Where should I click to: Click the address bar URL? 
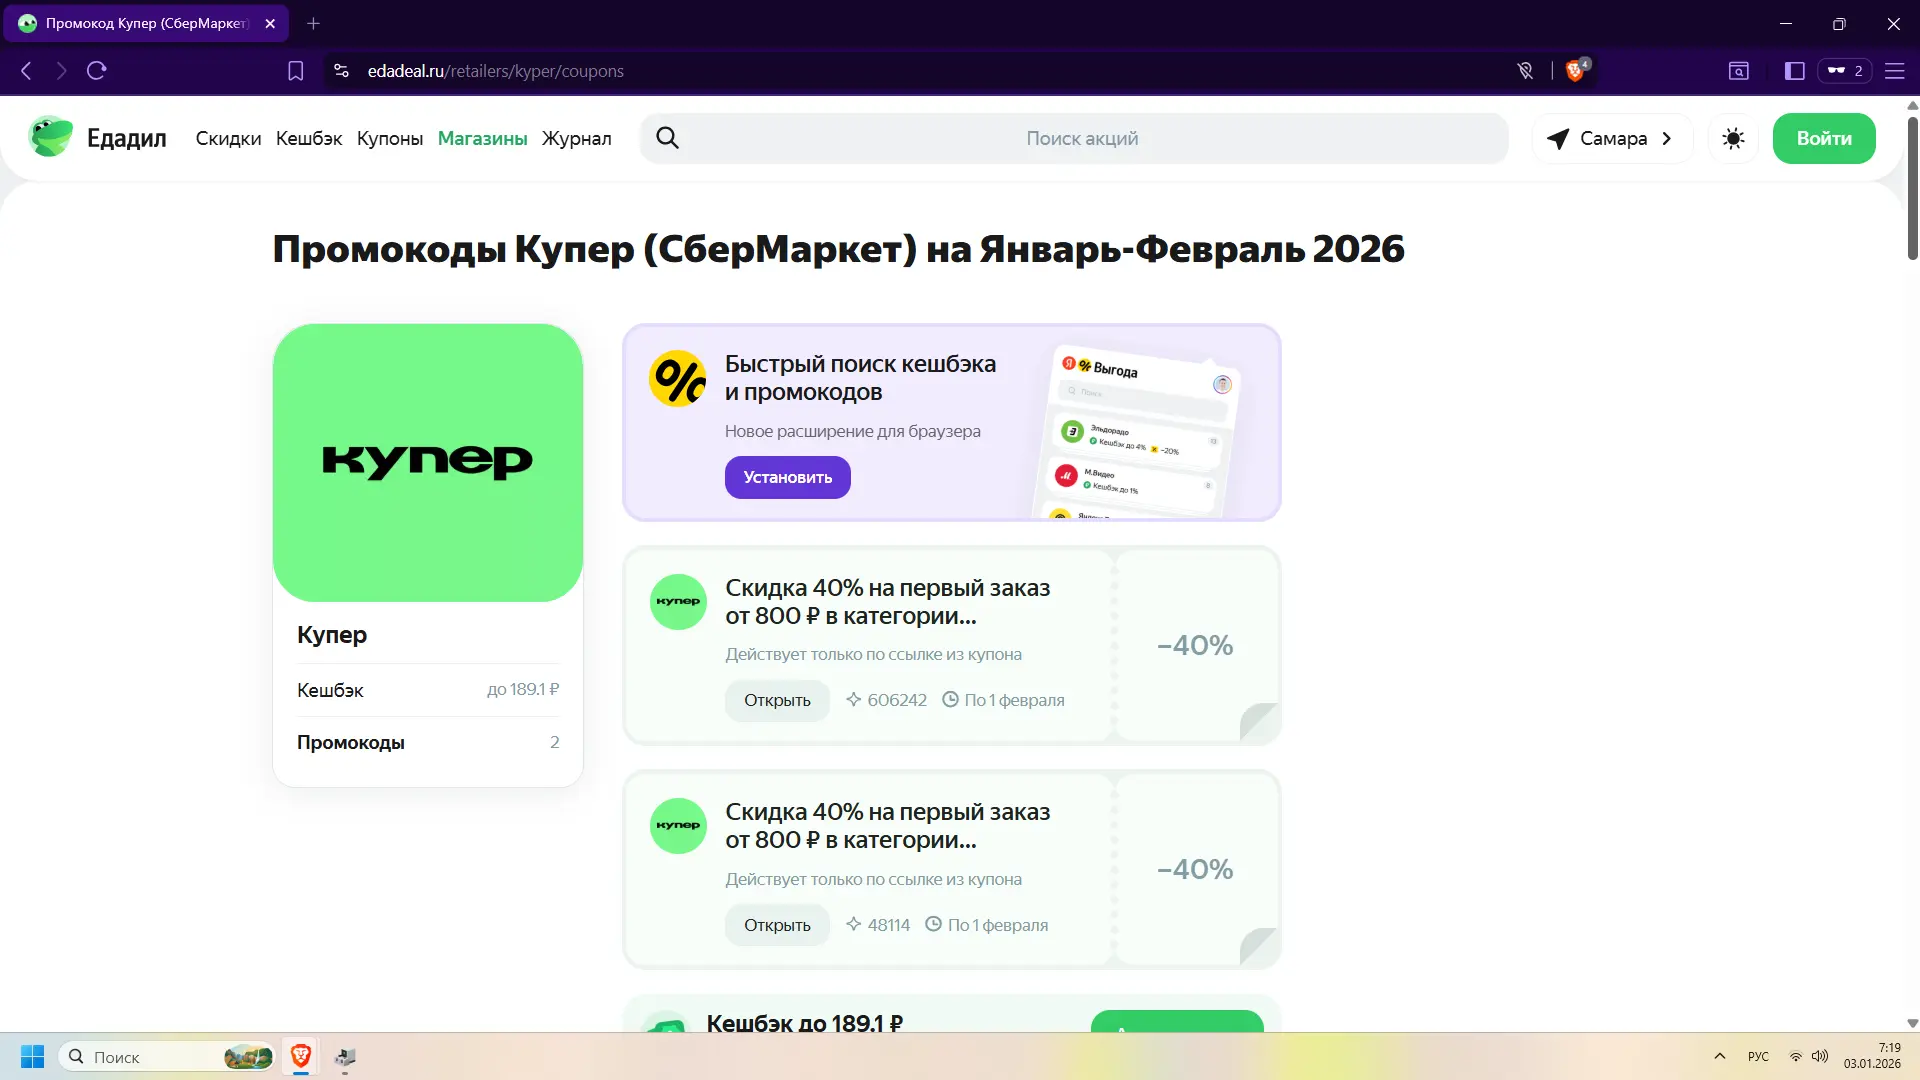(496, 71)
